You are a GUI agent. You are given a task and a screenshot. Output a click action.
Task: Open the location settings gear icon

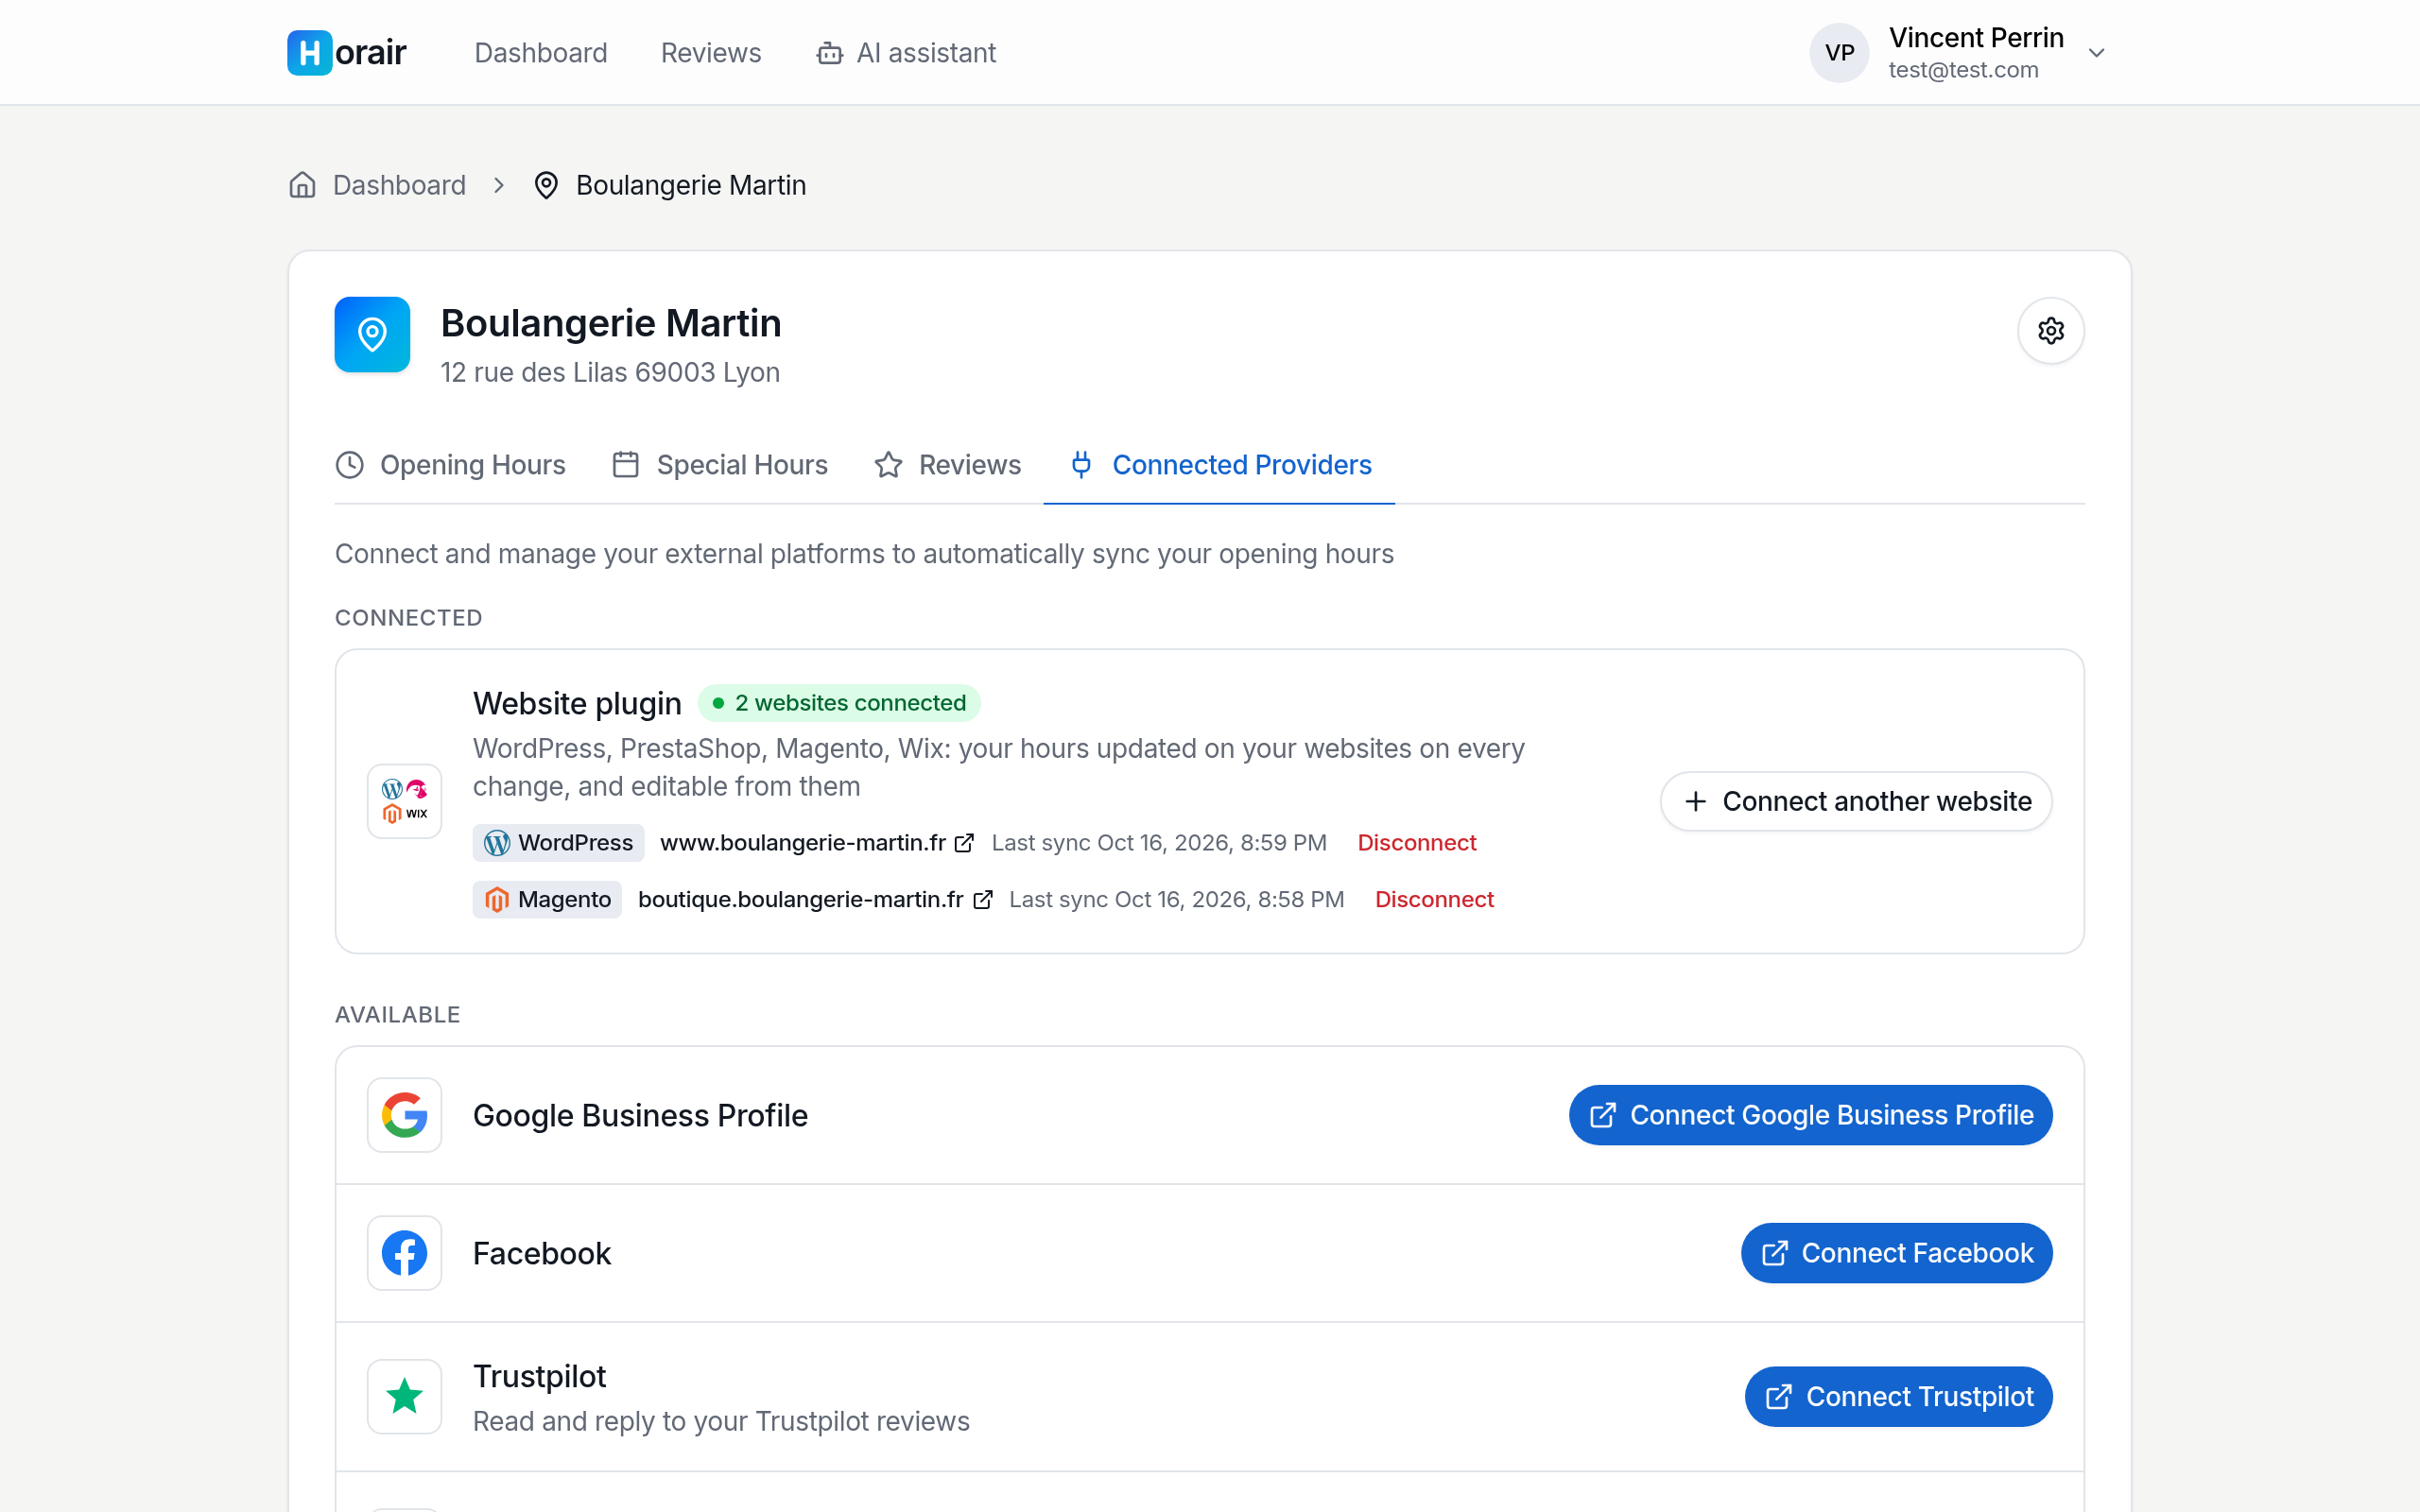click(x=2050, y=331)
